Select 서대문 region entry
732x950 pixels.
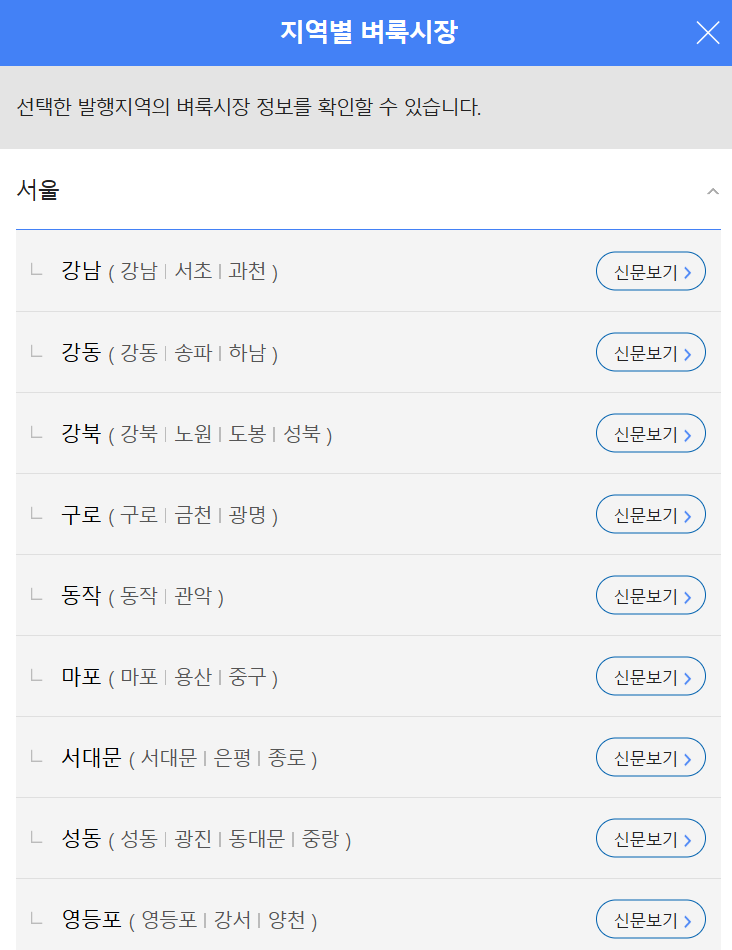point(91,757)
